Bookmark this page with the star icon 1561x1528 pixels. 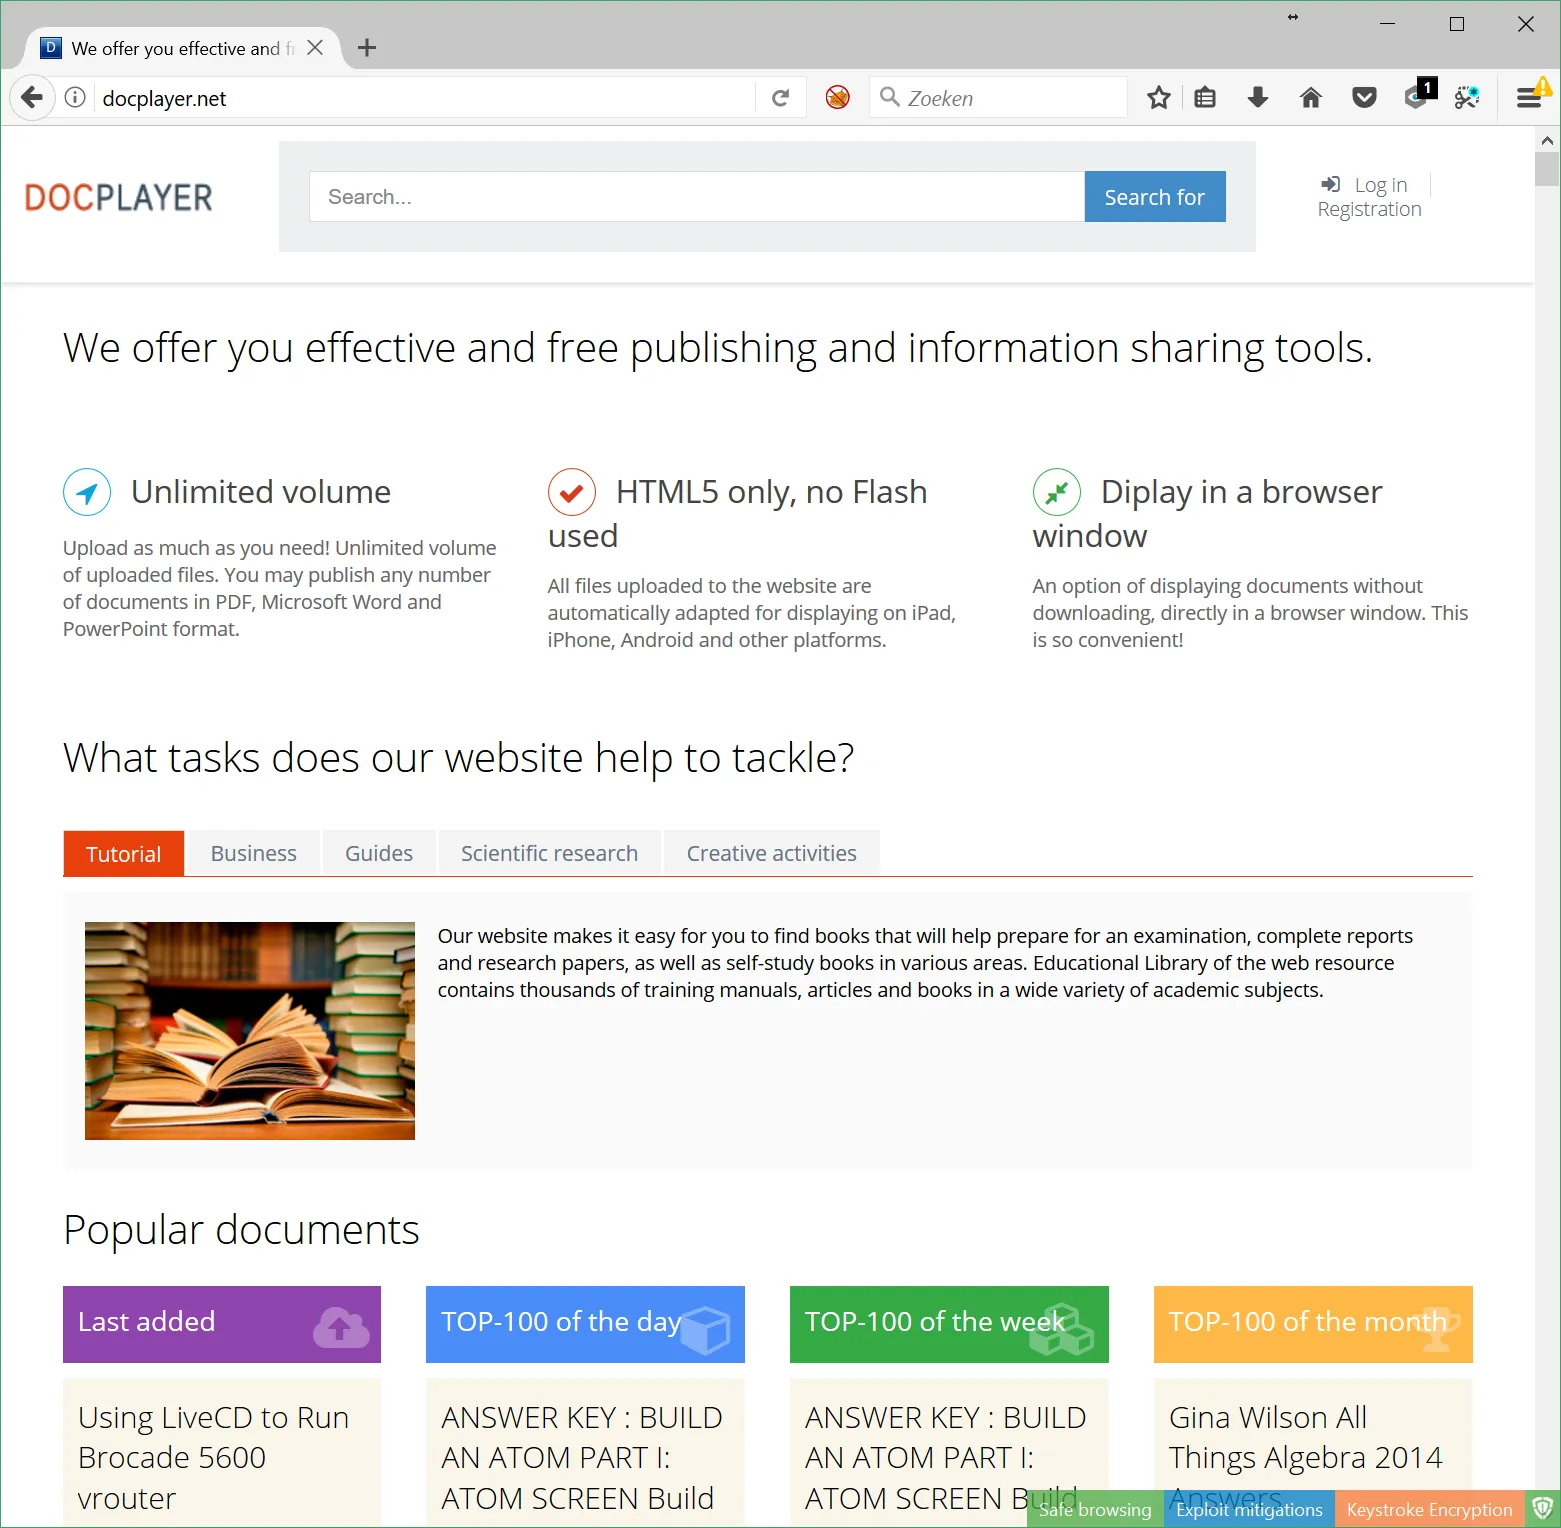pos(1158,97)
